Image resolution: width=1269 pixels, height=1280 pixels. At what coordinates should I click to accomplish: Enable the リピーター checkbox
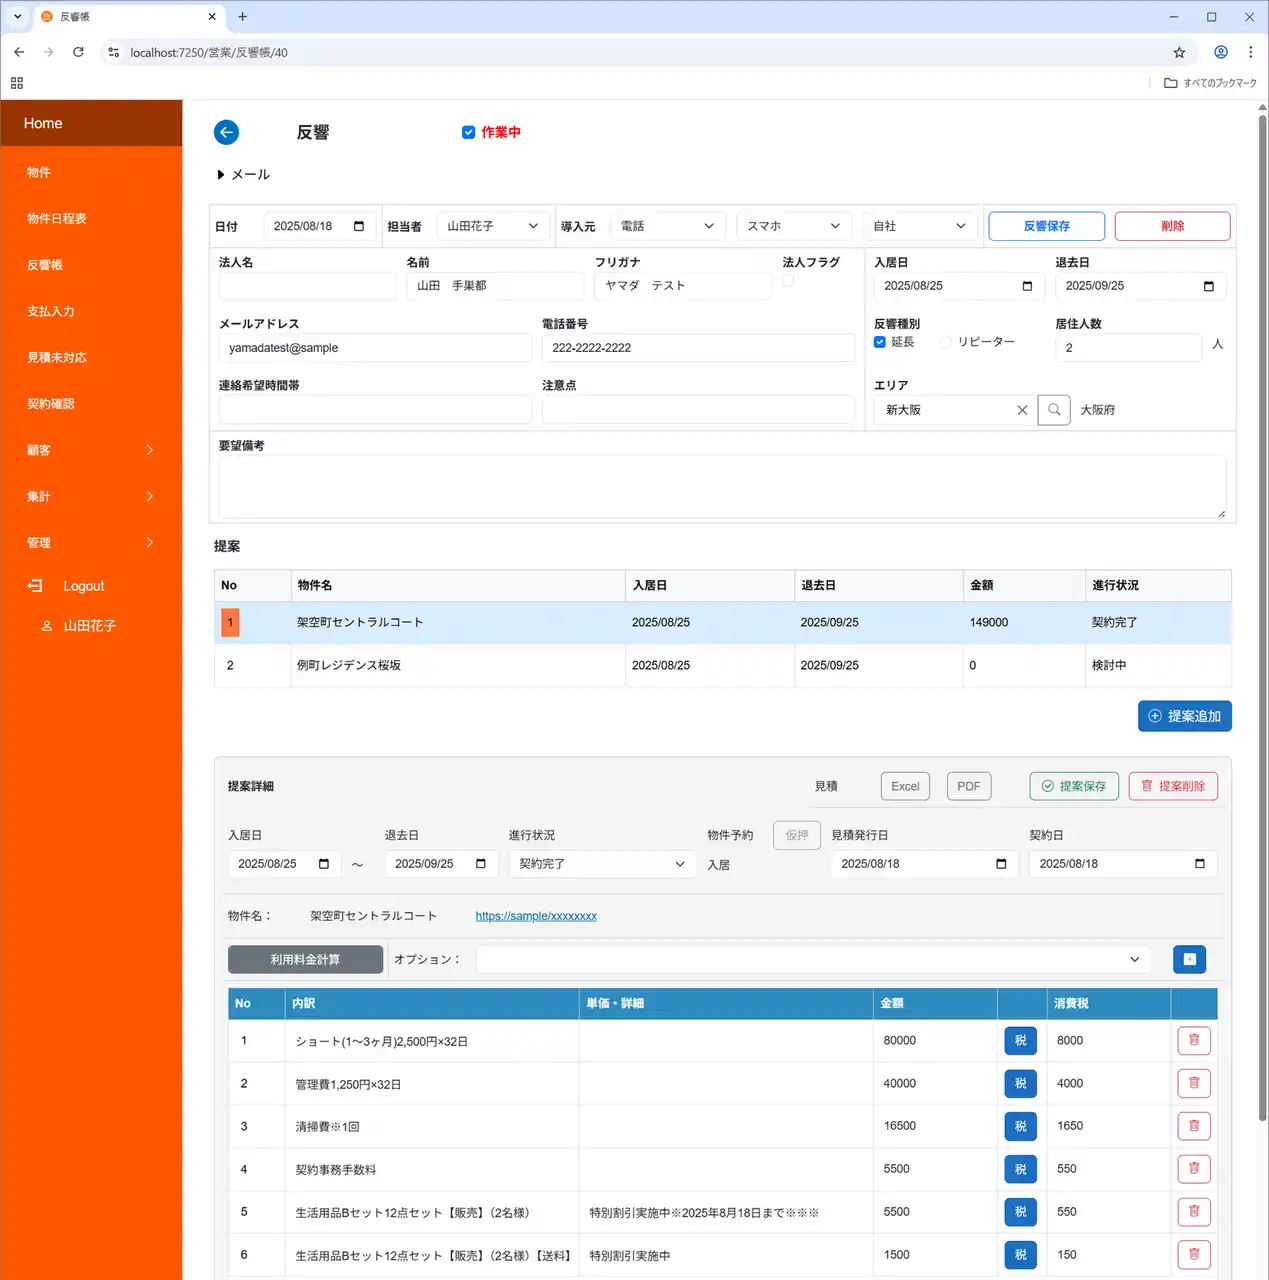click(x=945, y=342)
